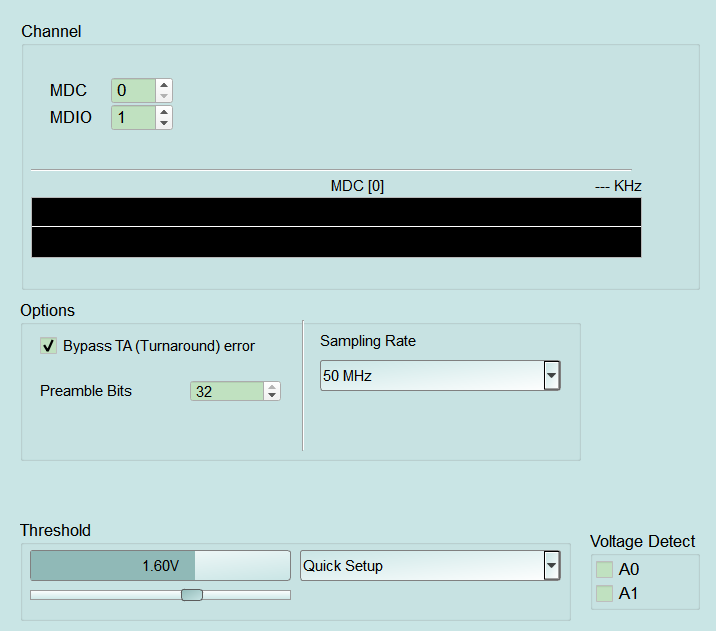Screen dimensions: 716x631
Task: Click the MDIO channel value field
Action: click(133, 117)
